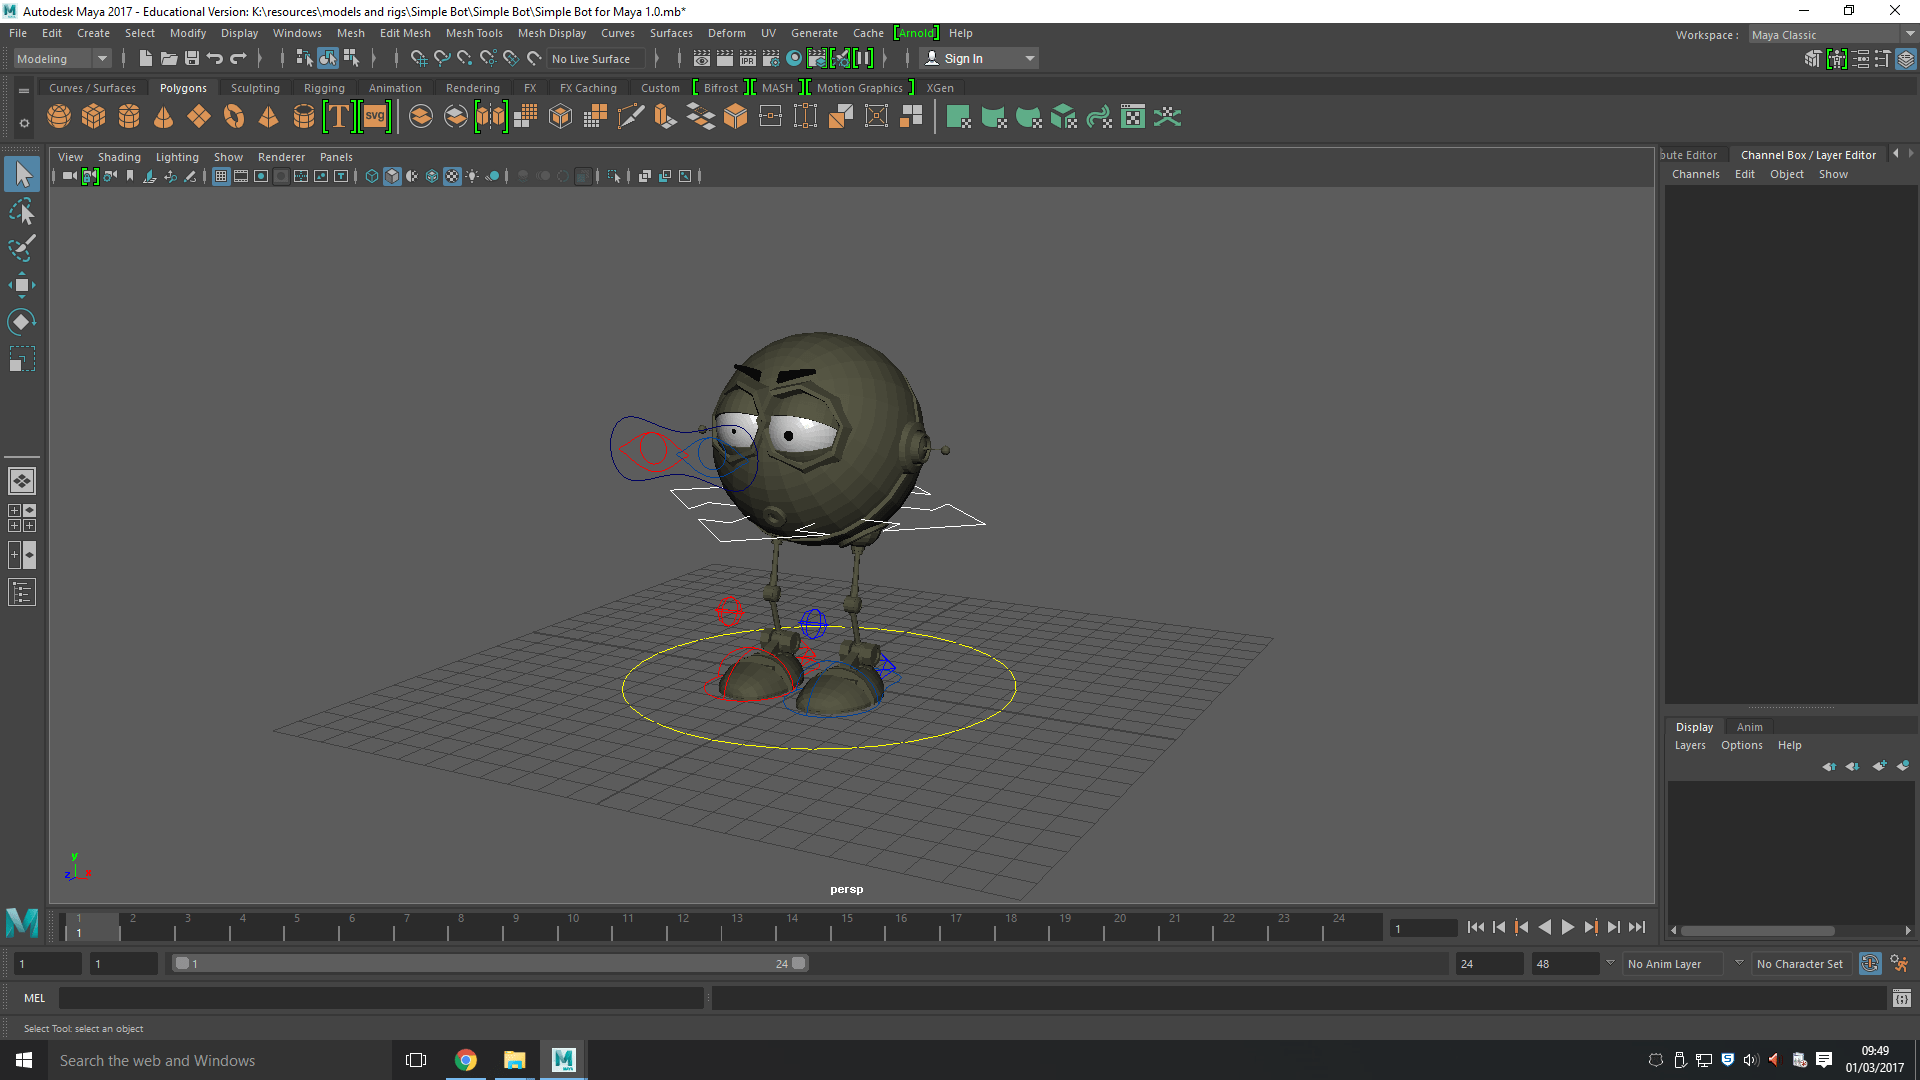Create a polygon sphere from the shelf
The image size is (1920, 1080).
pos(59,117)
